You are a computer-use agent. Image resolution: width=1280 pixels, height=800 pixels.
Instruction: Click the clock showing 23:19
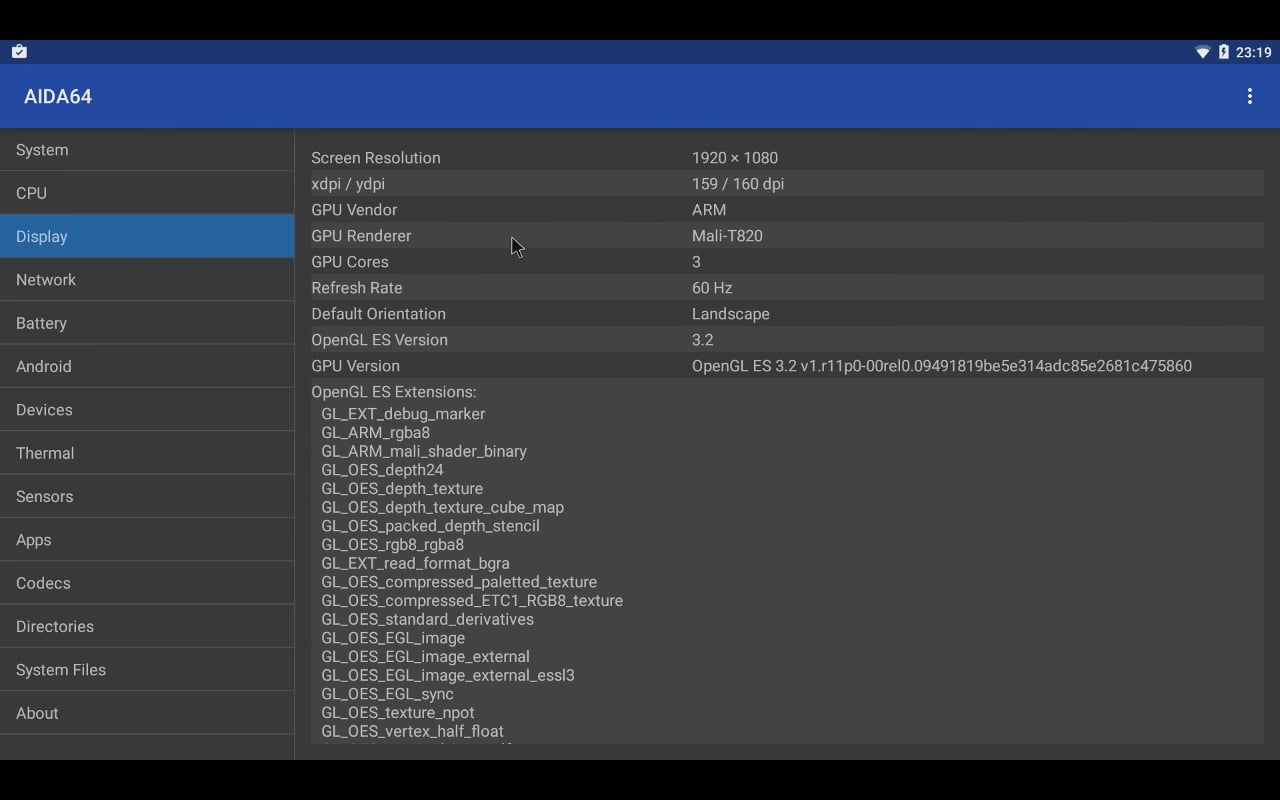(1253, 52)
